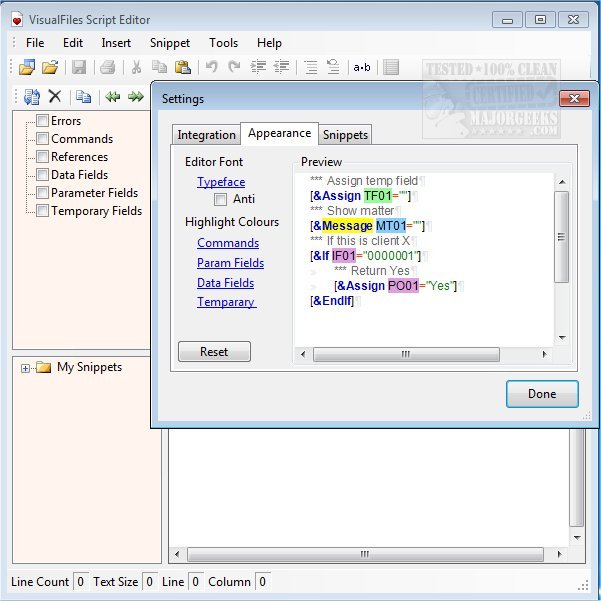Expand the My Snippets tree node
Image resolution: width=601 pixels, height=601 pixels.
(25, 368)
